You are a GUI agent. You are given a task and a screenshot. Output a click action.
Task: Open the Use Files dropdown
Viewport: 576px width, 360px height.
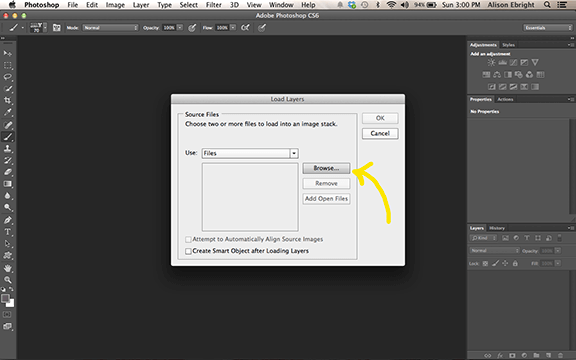[294, 153]
